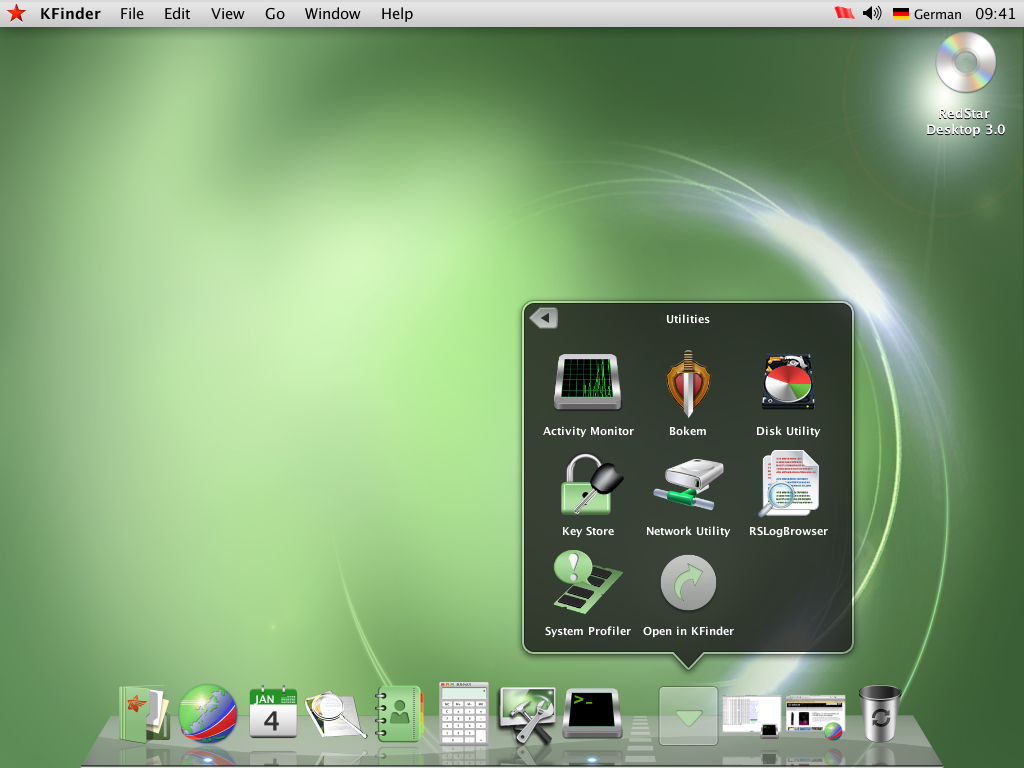Open the address book app in the dock

coord(399,712)
